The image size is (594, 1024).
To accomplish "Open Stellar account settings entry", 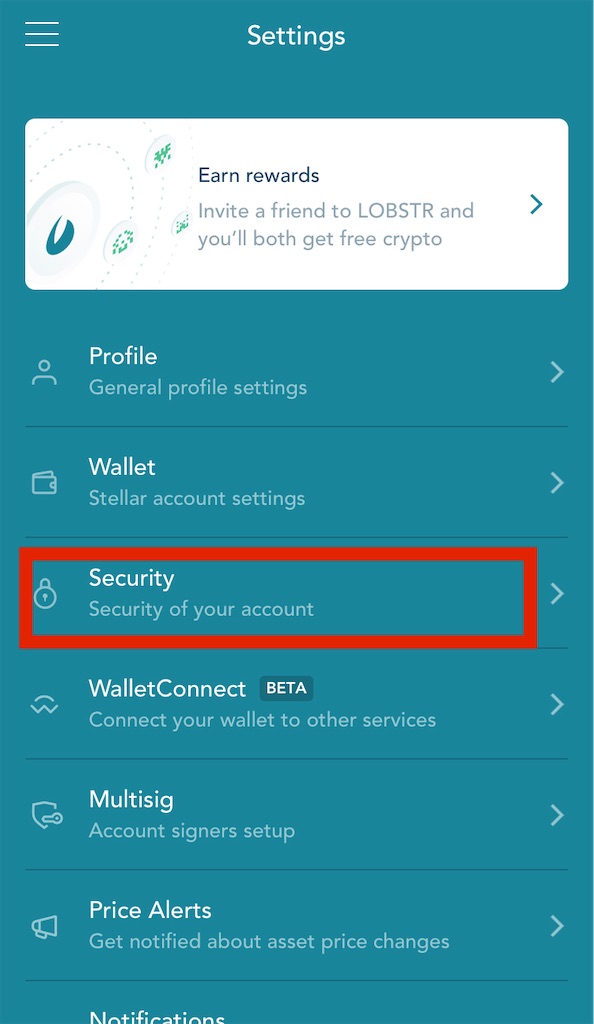I will (197, 498).
